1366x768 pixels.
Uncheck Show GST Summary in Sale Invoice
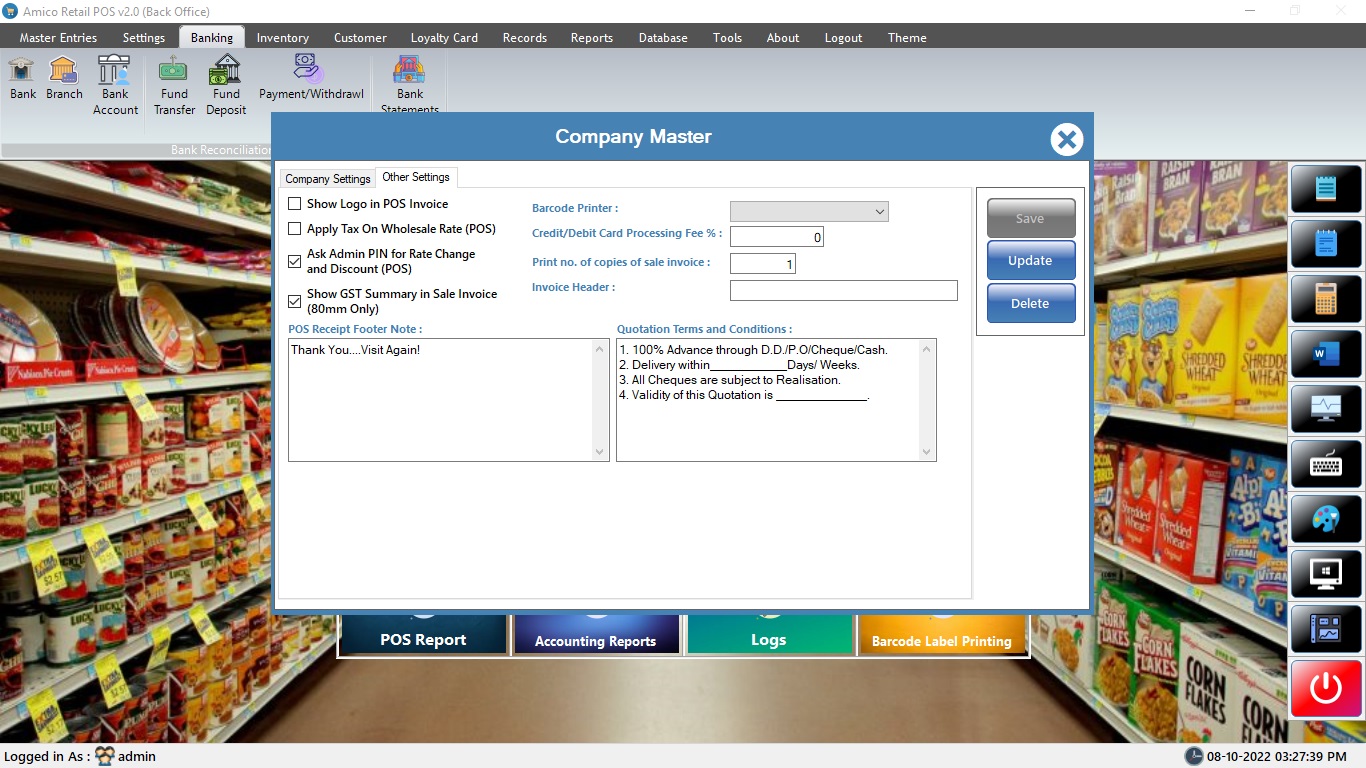tap(295, 301)
